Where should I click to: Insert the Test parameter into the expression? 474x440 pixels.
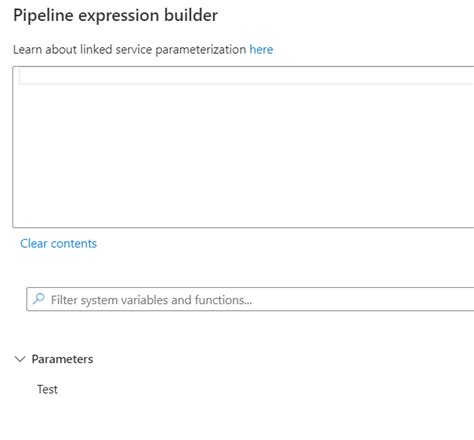tap(47, 389)
